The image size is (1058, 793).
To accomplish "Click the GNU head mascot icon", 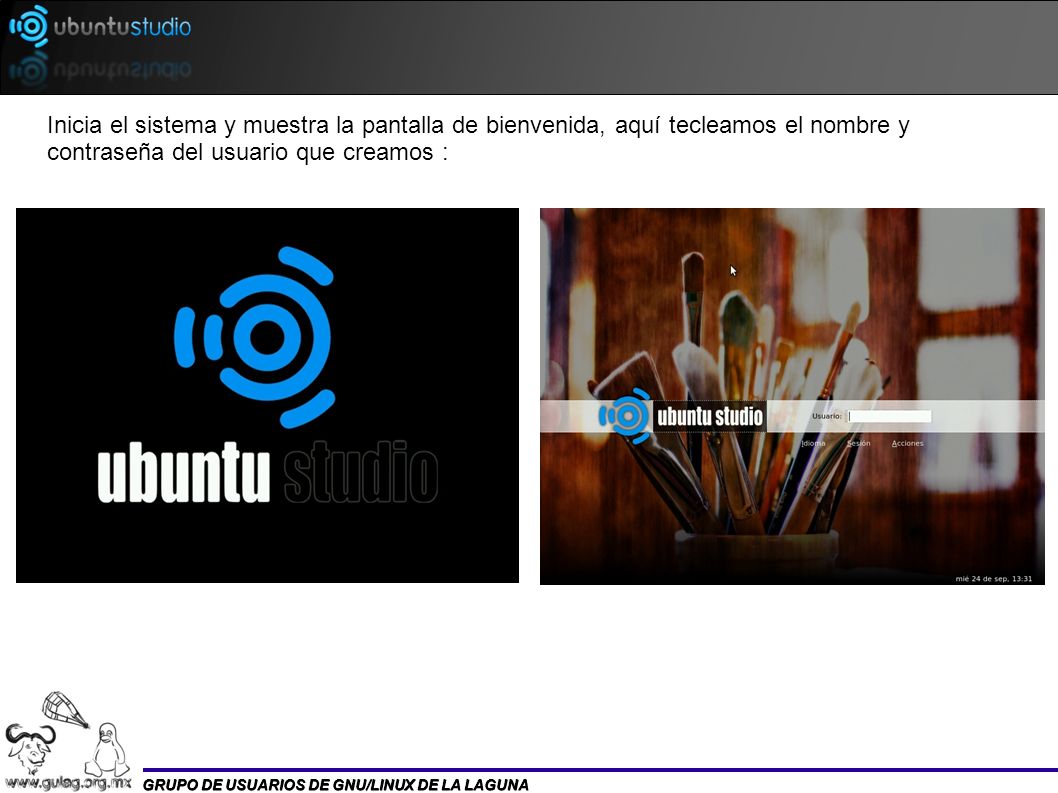I will coord(29,747).
